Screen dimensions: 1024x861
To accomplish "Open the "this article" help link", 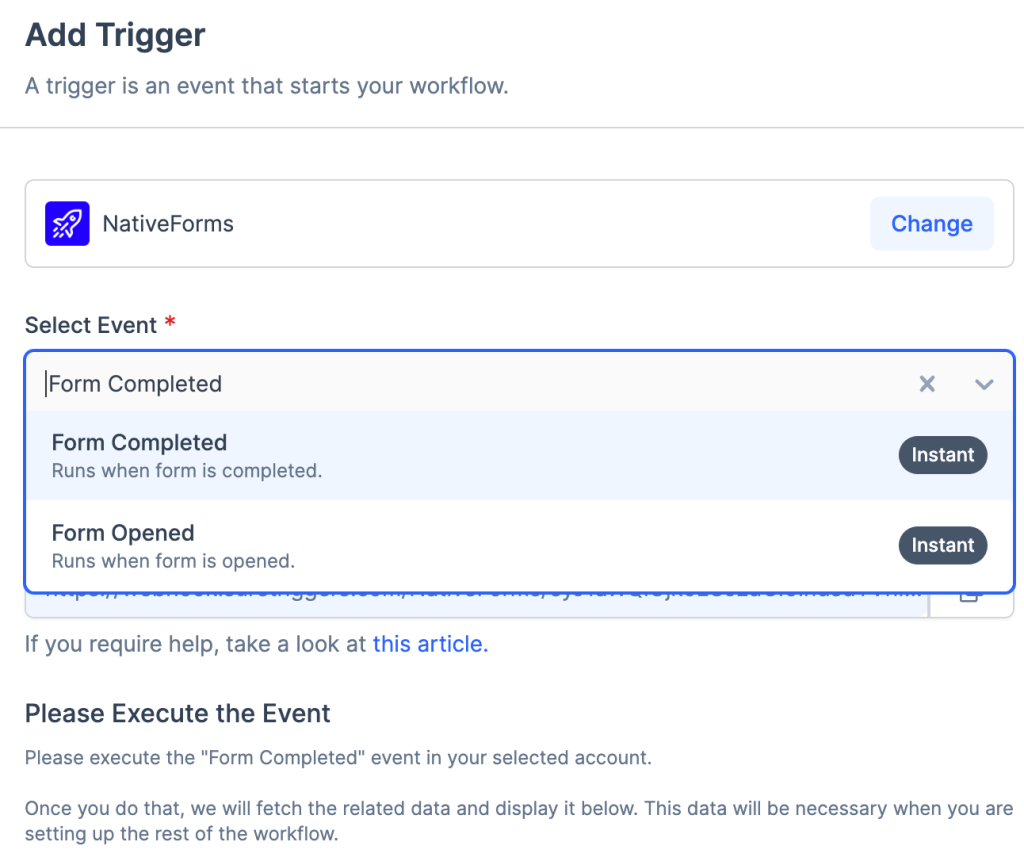I will click(430, 644).
